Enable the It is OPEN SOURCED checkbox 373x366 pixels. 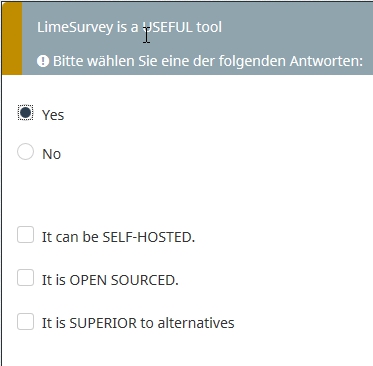[x=25, y=278]
